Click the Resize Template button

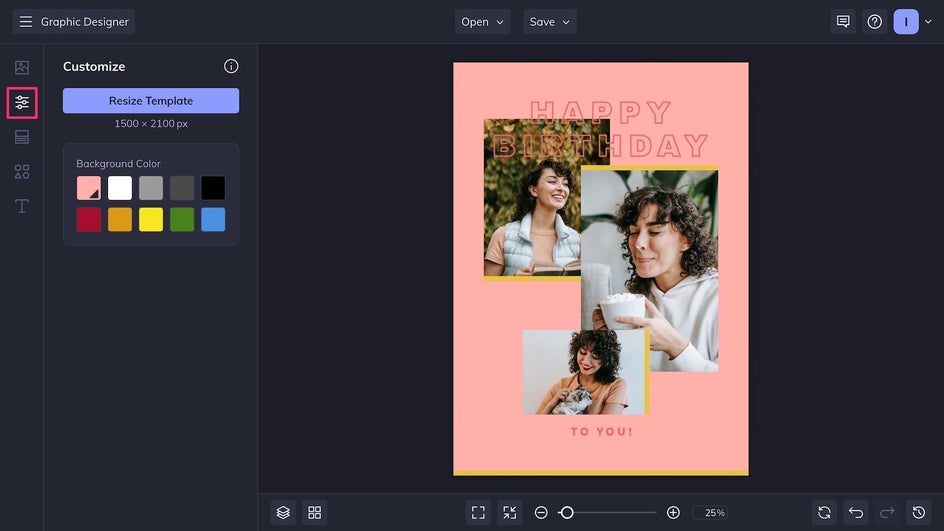pos(151,101)
